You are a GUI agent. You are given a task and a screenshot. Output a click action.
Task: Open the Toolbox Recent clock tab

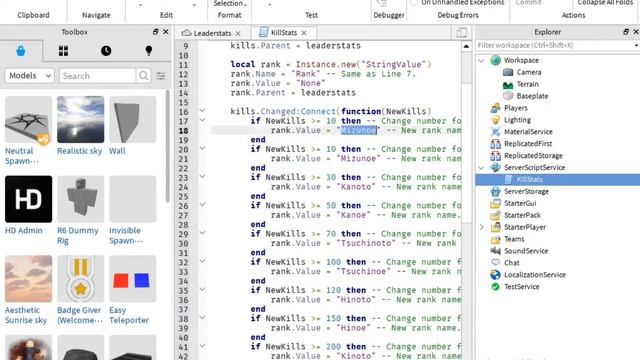pos(106,51)
